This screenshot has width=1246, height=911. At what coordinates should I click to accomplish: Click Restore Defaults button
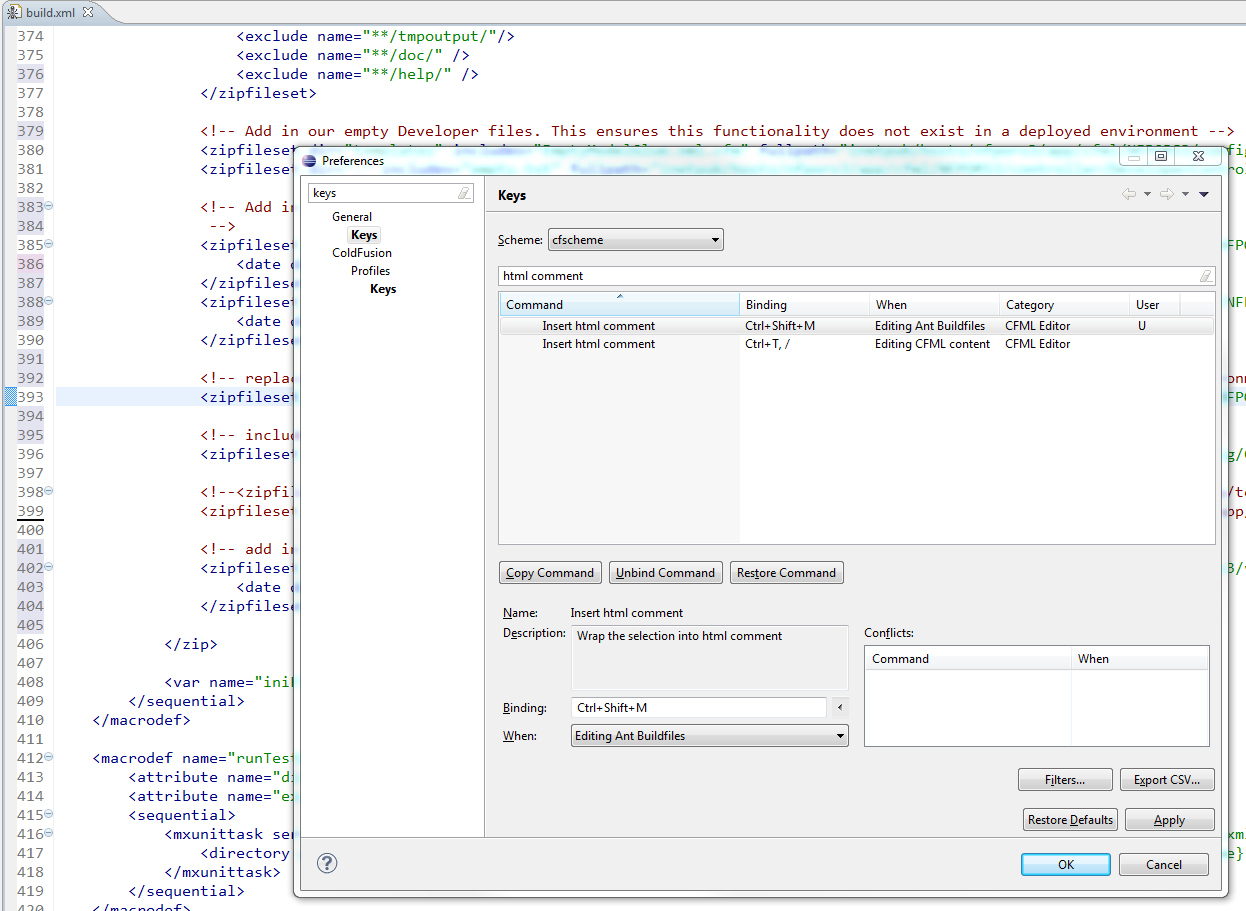[1070, 820]
